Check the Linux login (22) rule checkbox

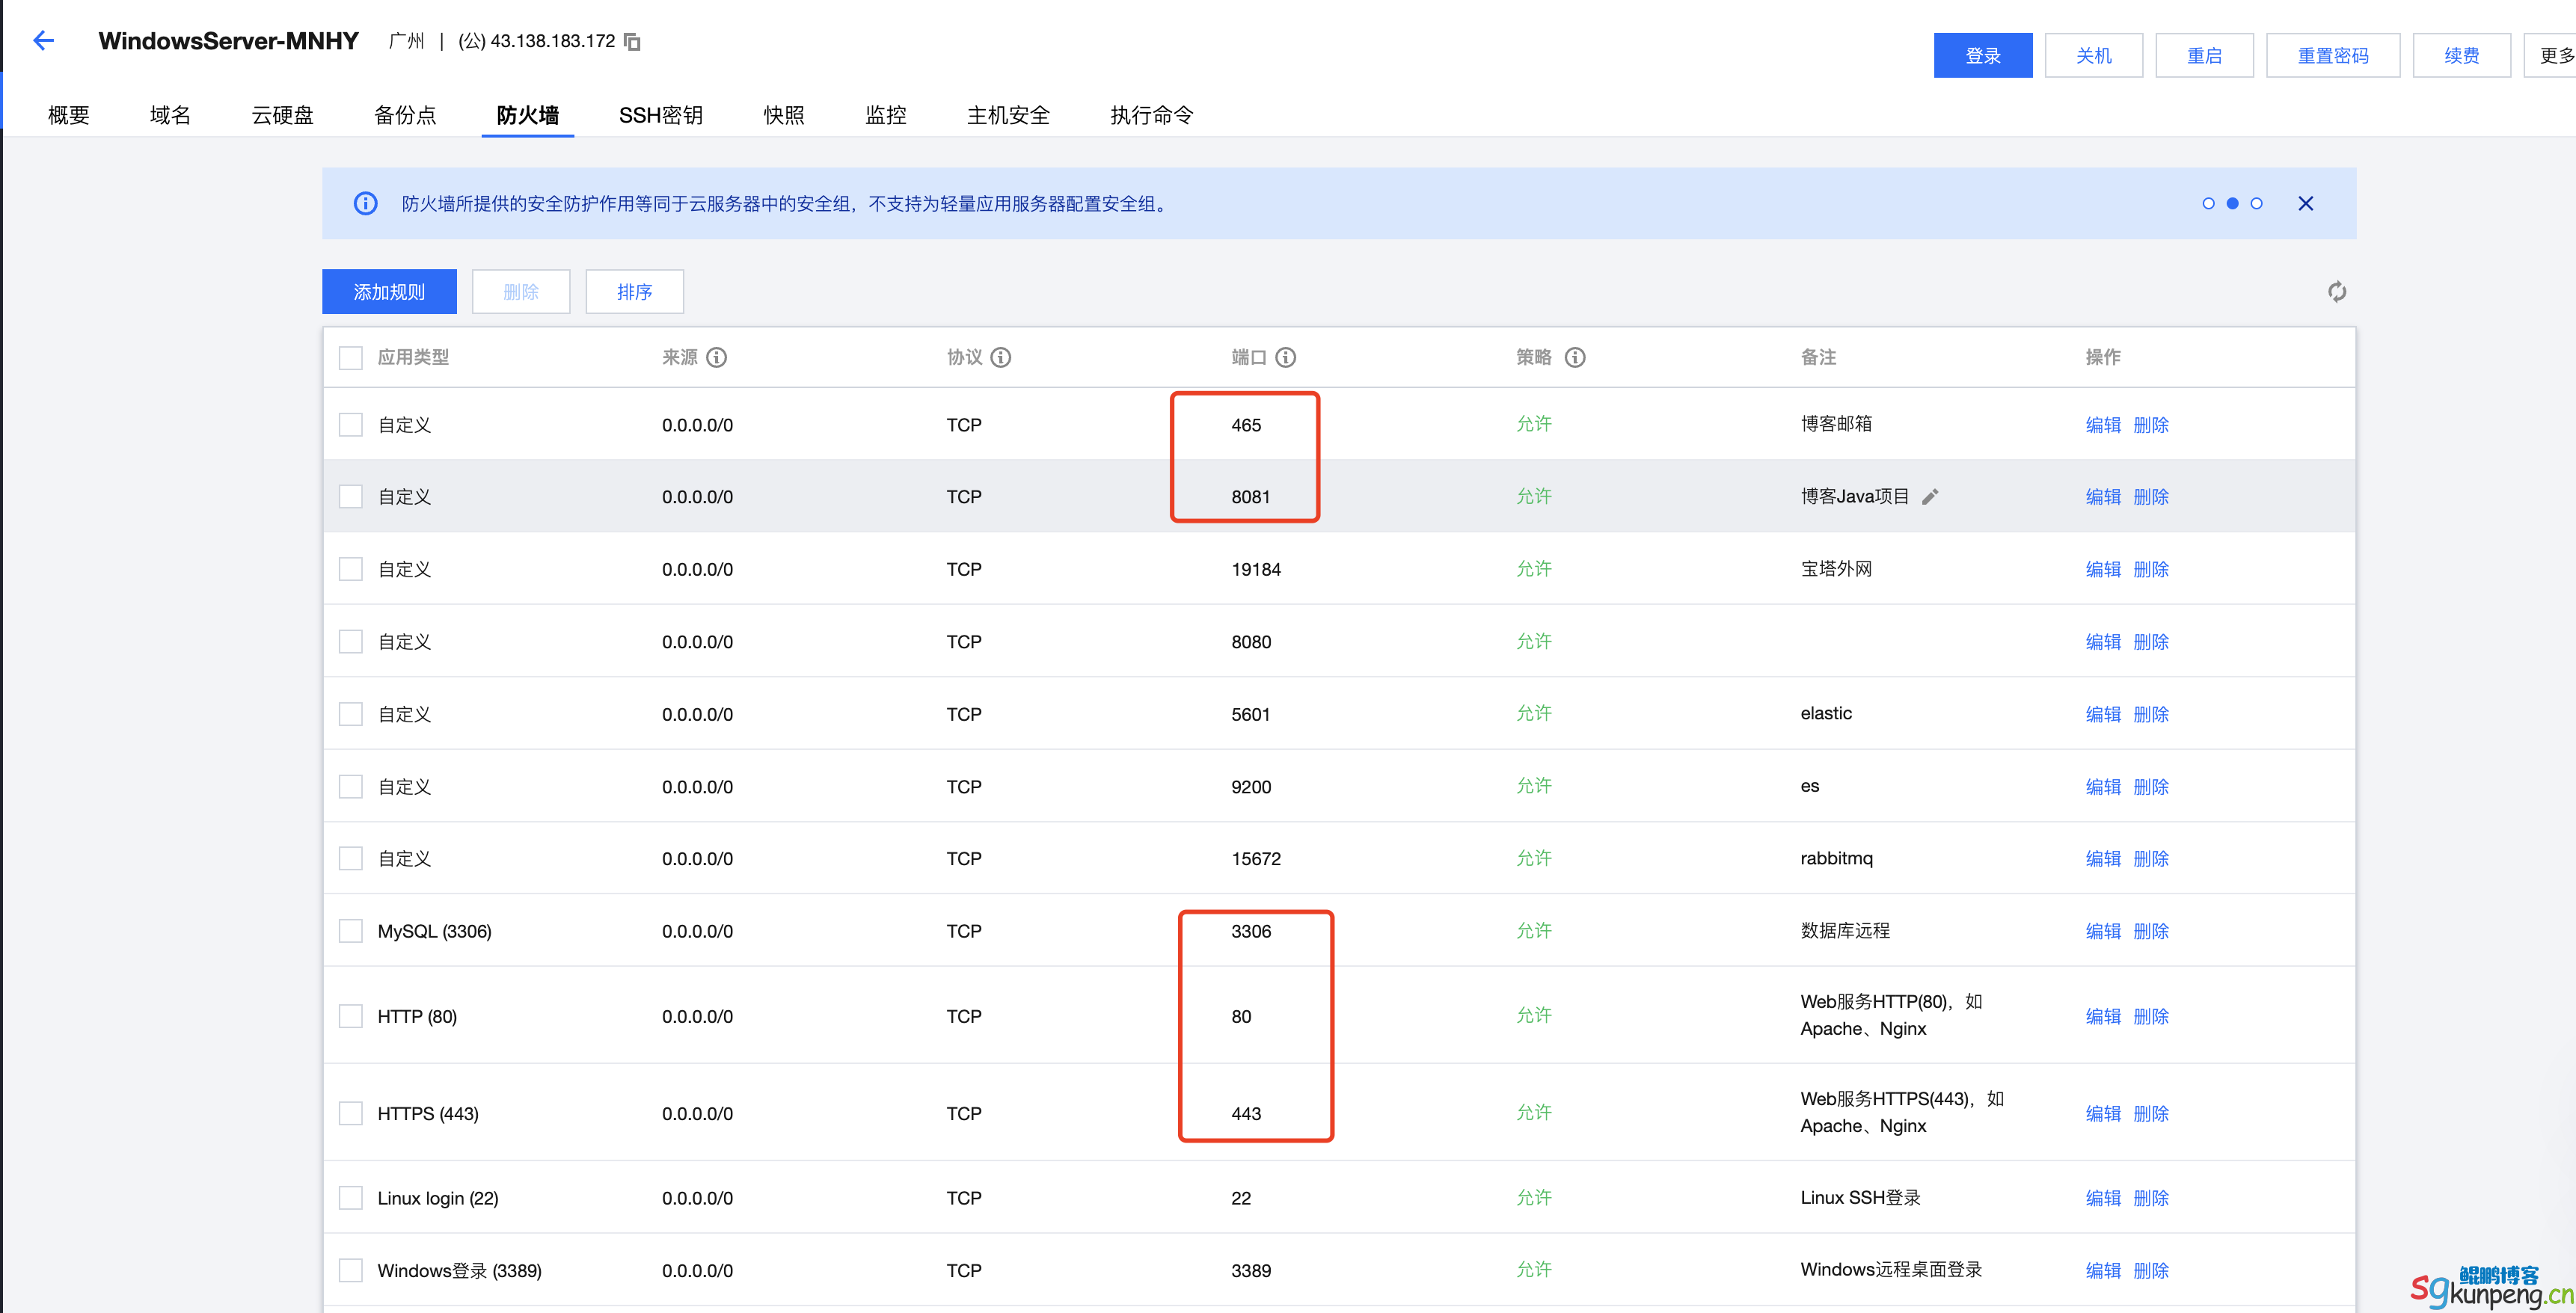(351, 1198)
